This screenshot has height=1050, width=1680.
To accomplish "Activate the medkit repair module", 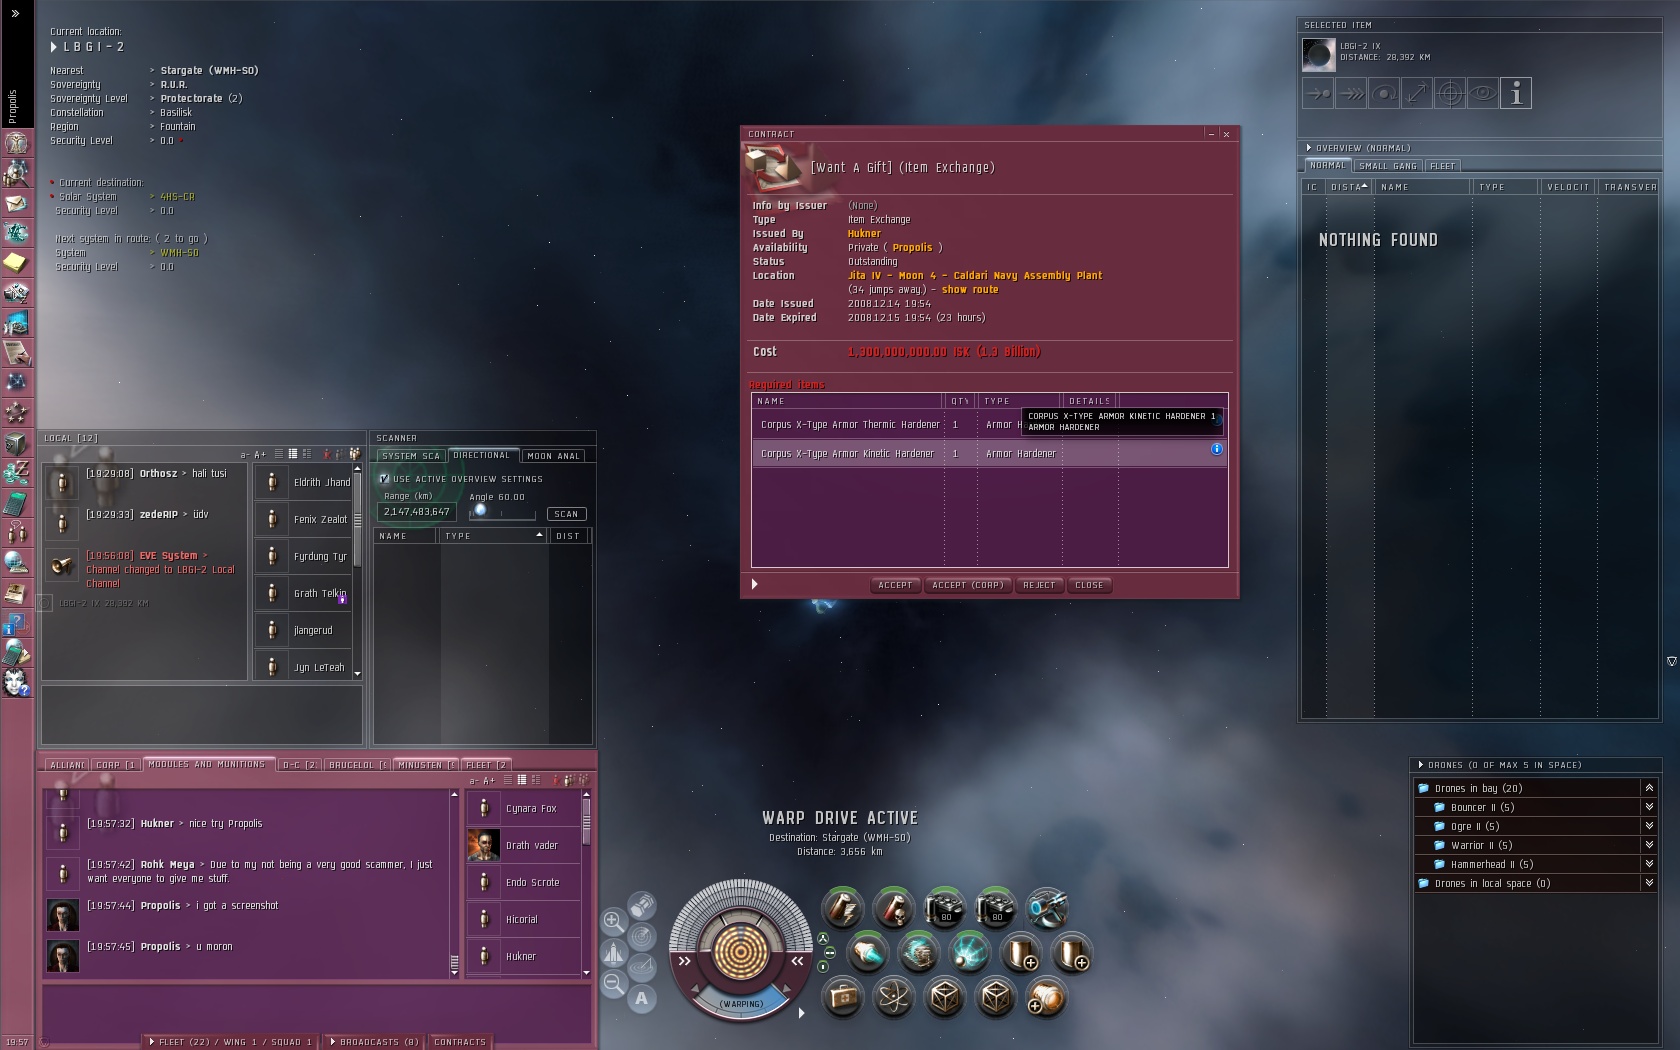I will tap(842, 997).
